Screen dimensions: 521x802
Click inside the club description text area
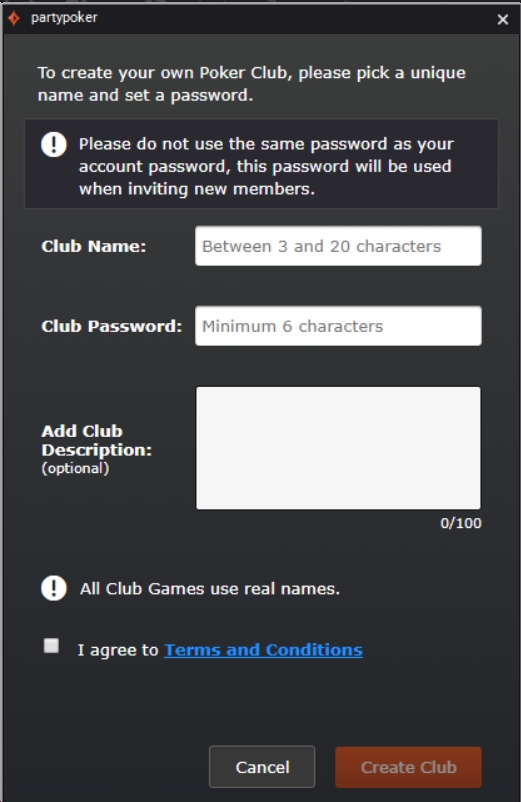pyautogui.click(x=338, y=448)
